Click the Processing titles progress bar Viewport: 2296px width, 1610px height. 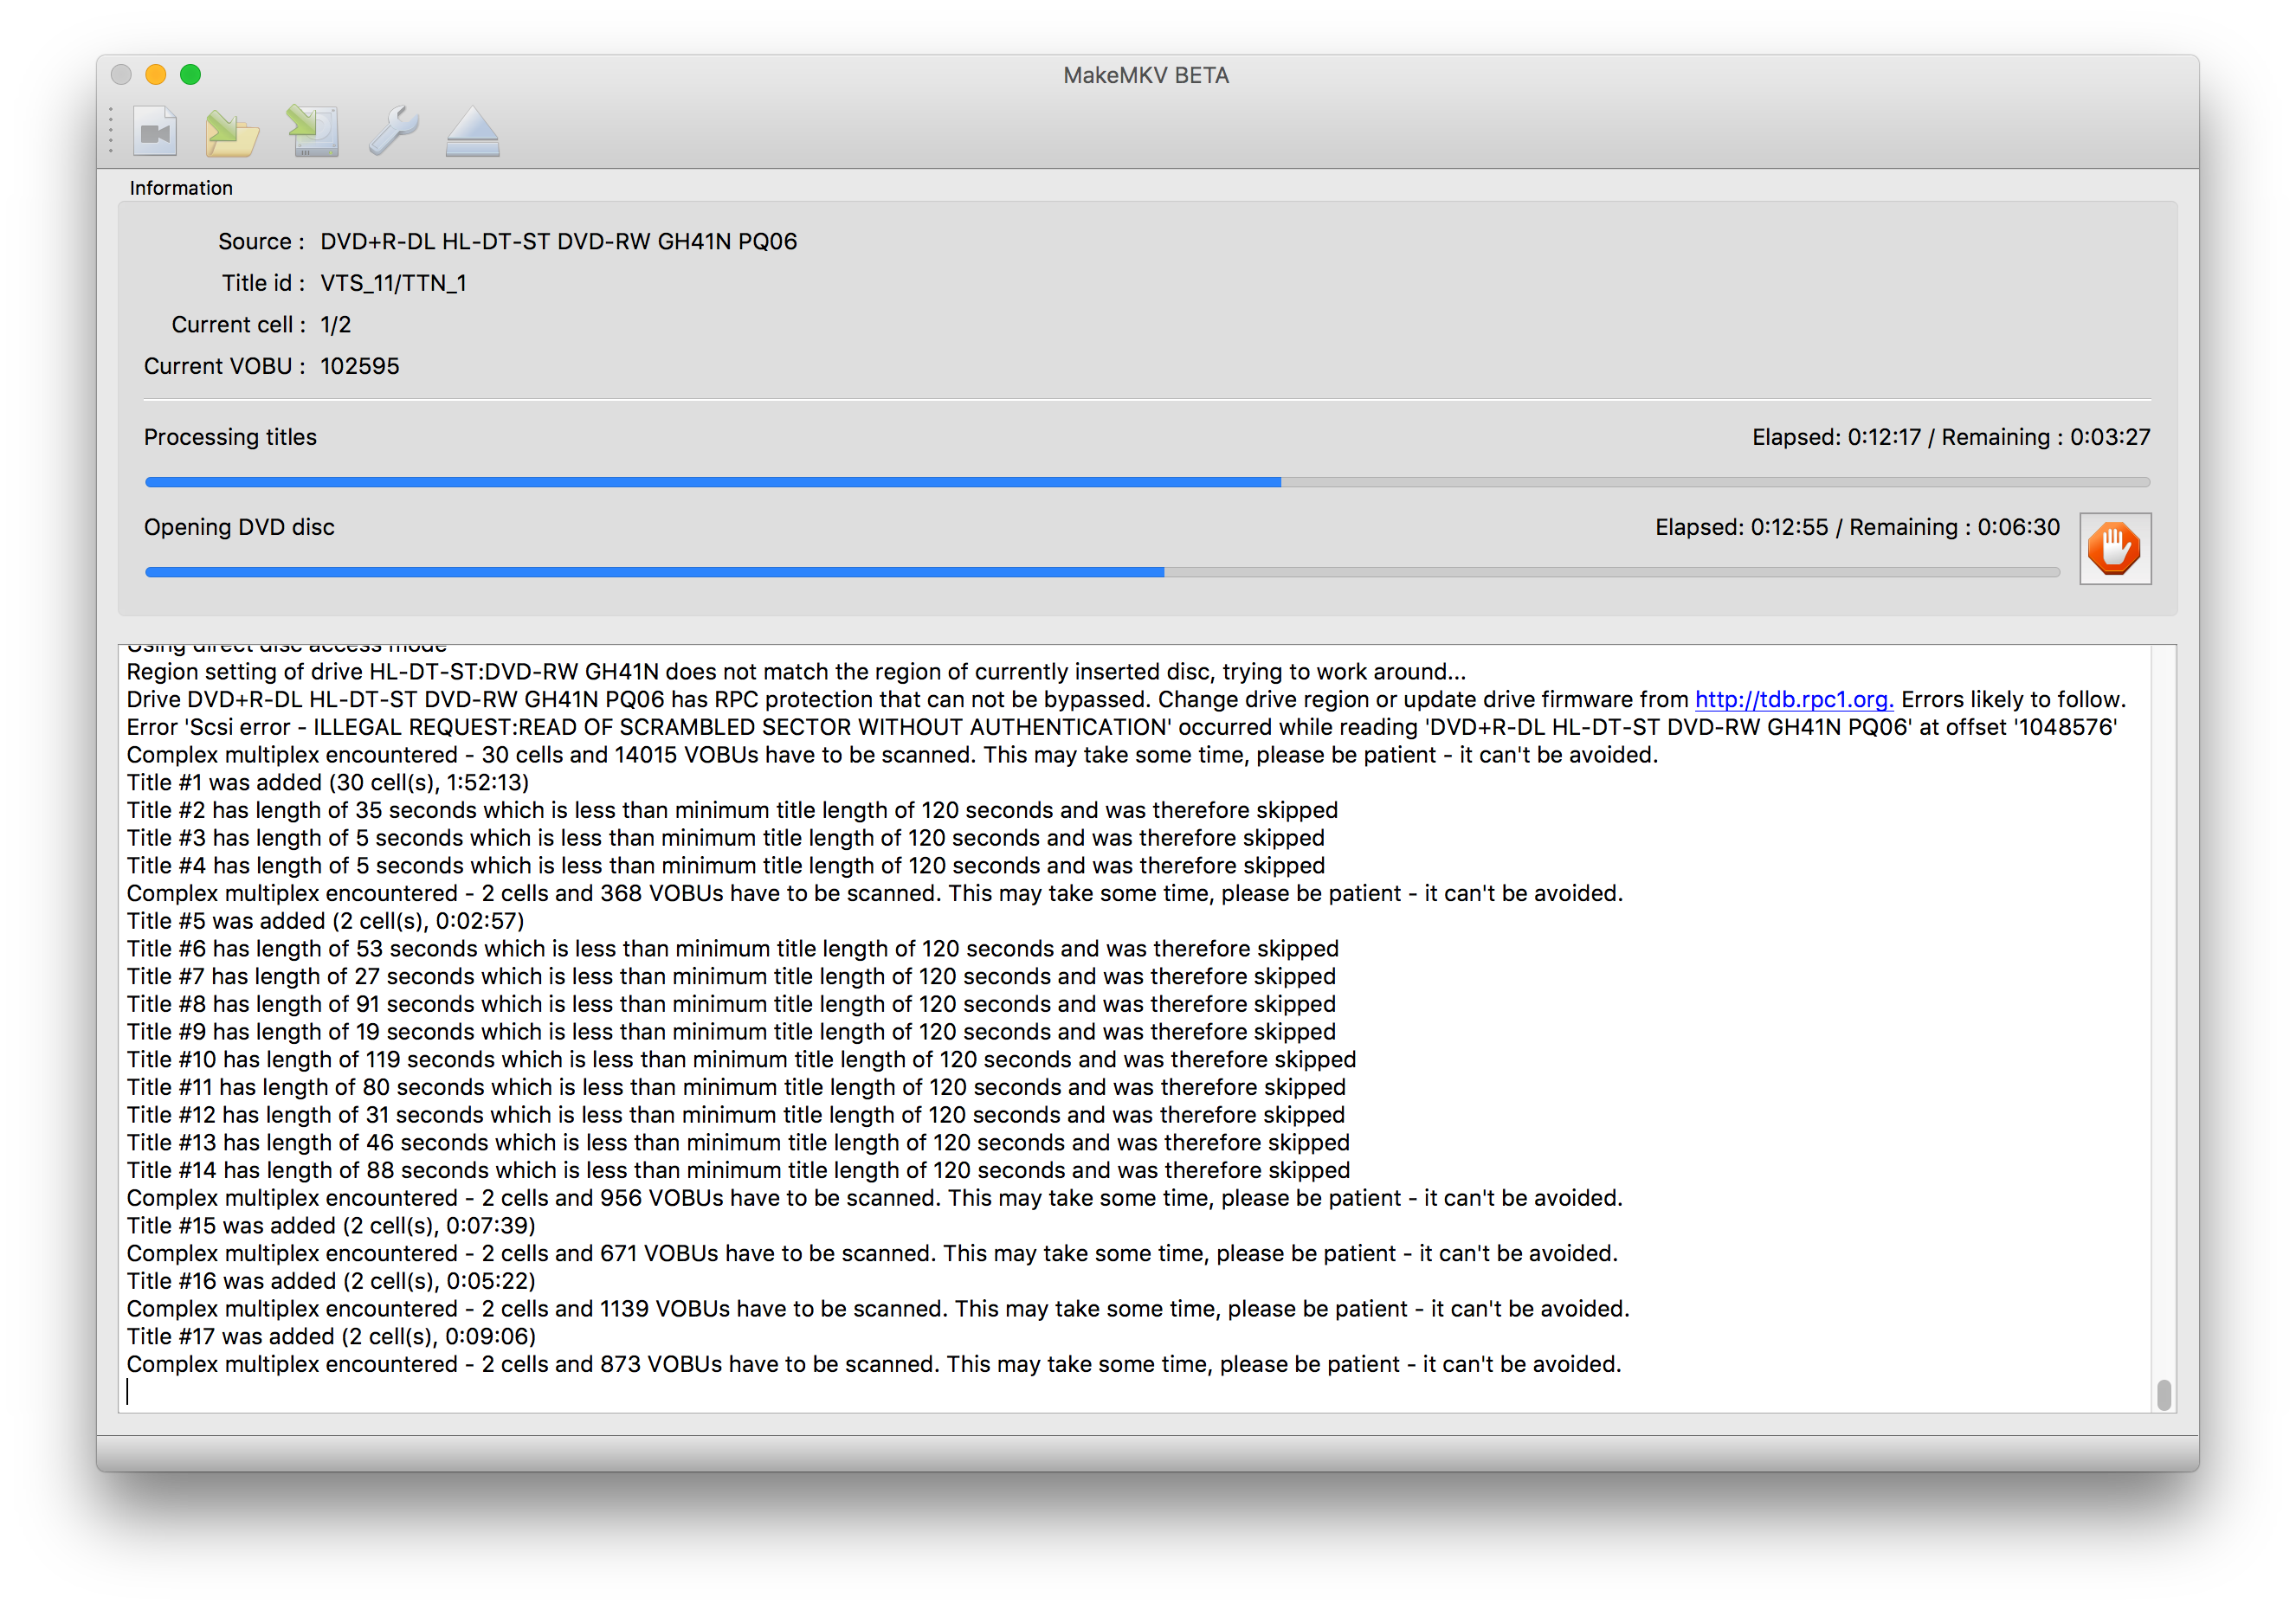(1146, 482)
